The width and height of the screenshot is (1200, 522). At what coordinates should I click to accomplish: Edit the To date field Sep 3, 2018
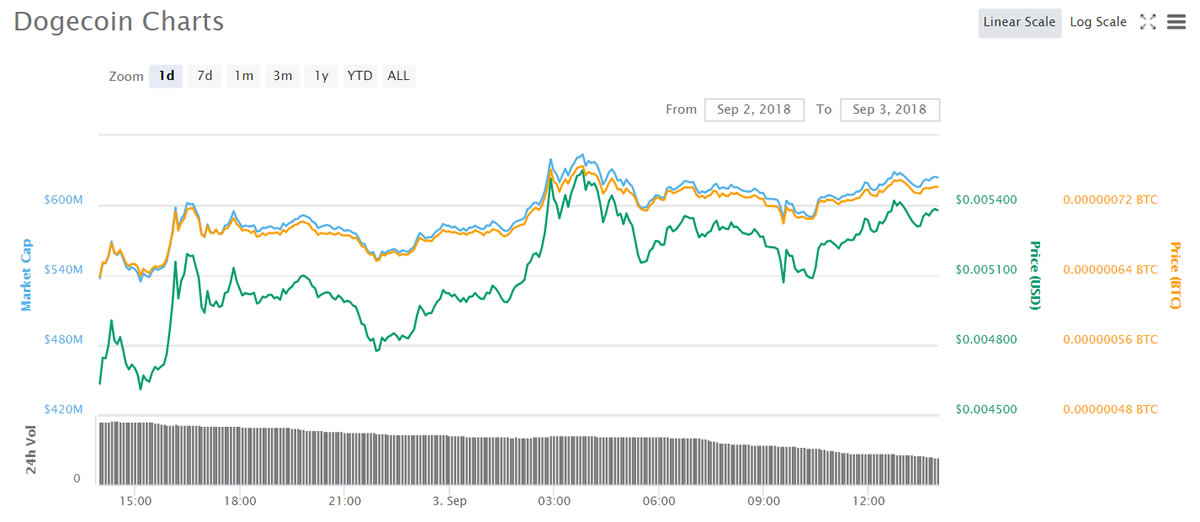(x=890, y=109)
